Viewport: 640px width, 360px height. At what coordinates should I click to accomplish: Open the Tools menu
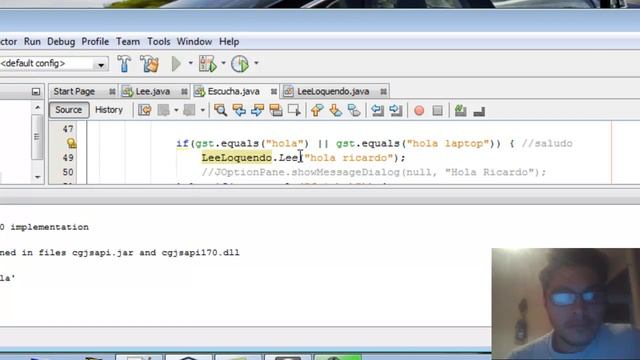point(159,42)
